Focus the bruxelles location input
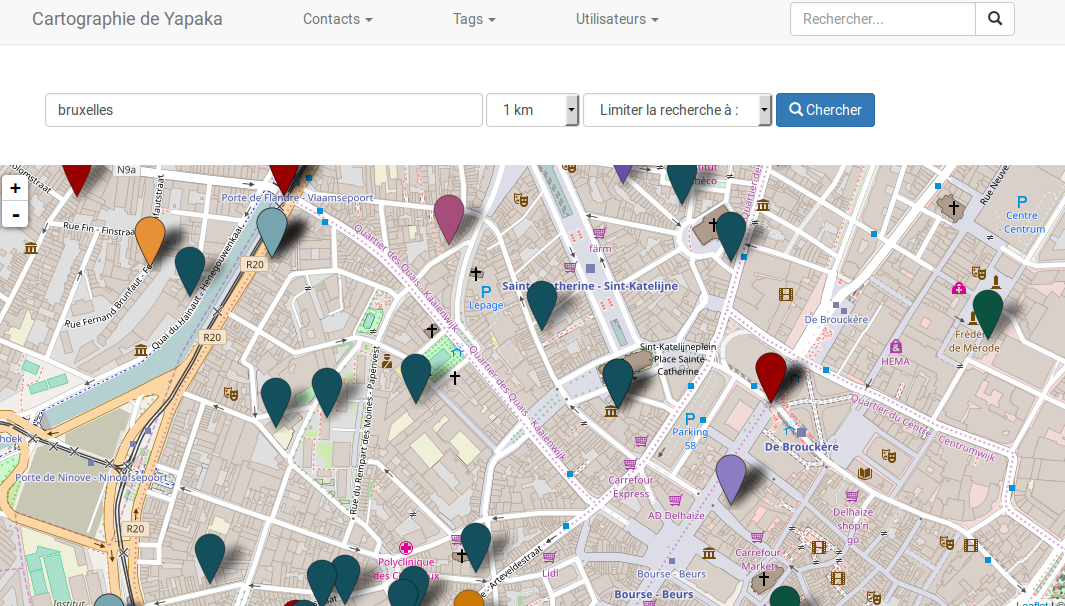Image resolution: width=1065 pixels, height=606 pixels. click(264, 110)
